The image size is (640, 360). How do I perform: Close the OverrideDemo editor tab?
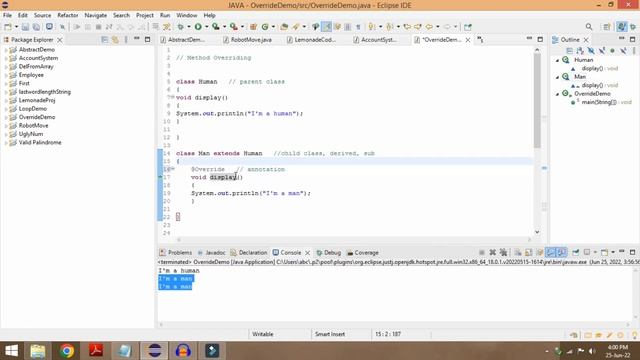point(468,40)
